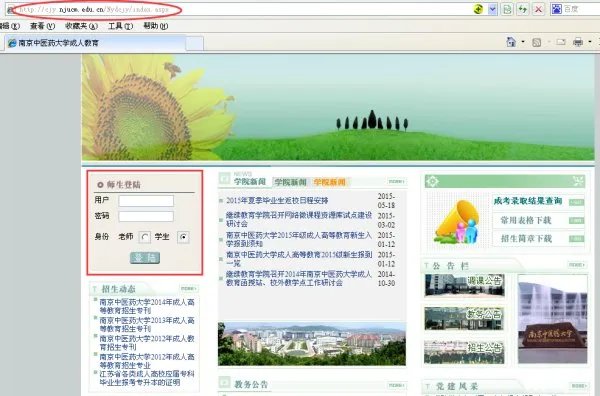Open the 收藏夹(A) menu

[x=82, y=26]
